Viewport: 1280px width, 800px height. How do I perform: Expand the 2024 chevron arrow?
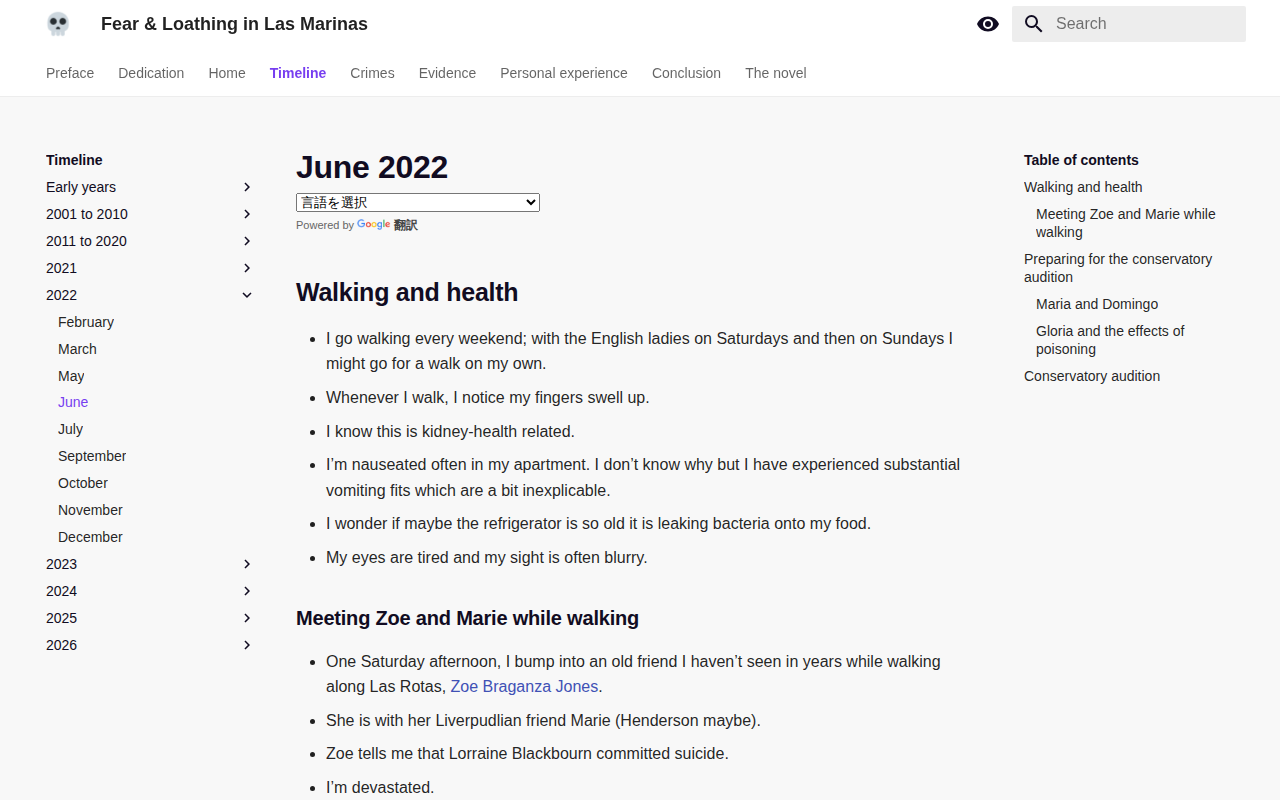tap(247, 591)
